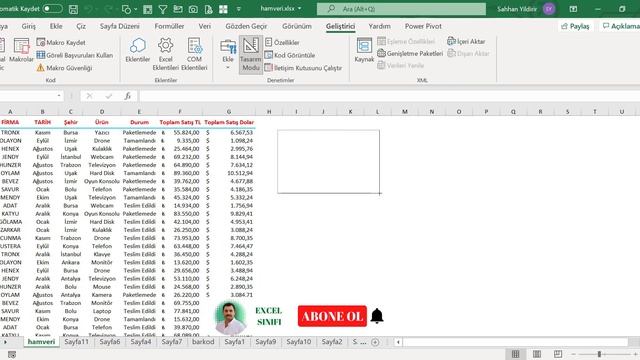Click the Paylaş share button
Screen dimensions: 640x360
[x=575, y=26]
